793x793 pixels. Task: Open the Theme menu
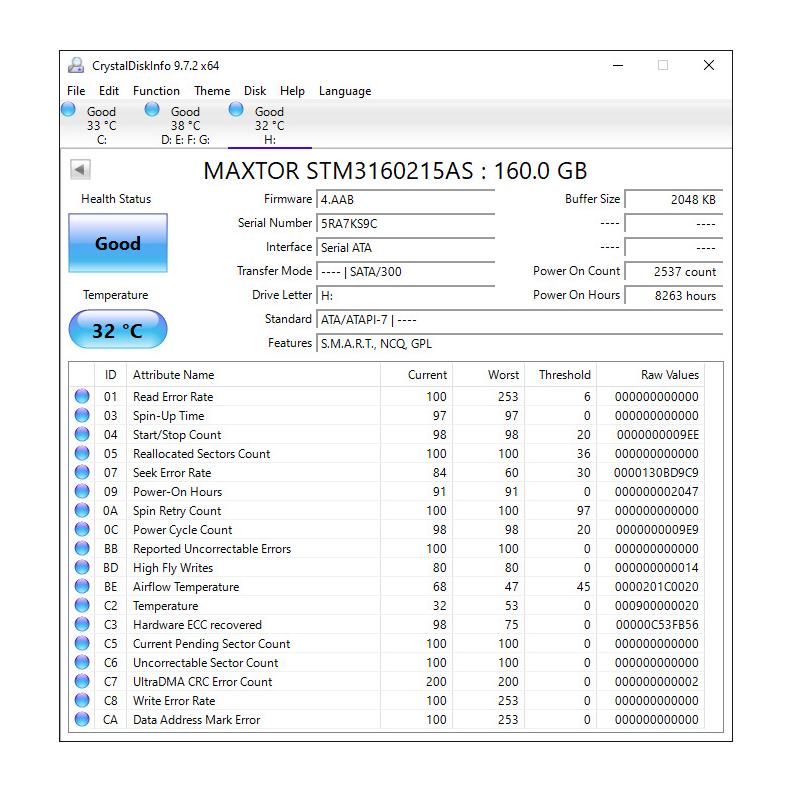212,91
